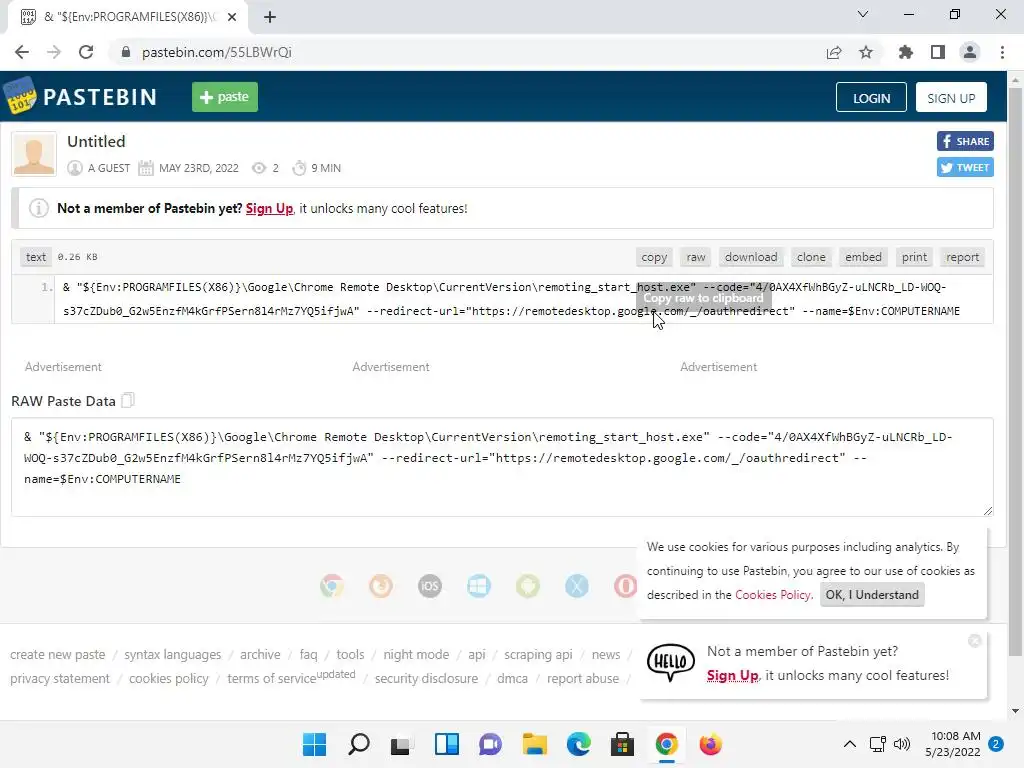
Task: Reload the pastebin page
Action: pos(86,52)
